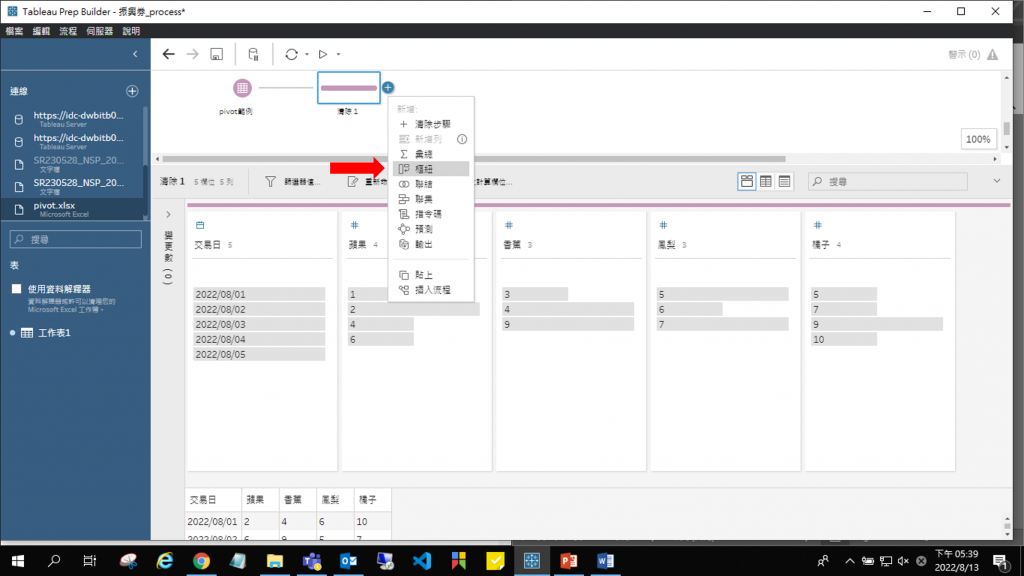Open PowerPoint from the taskbar
This screenshot has height=576, width=1024.
[x=569, y=561]
